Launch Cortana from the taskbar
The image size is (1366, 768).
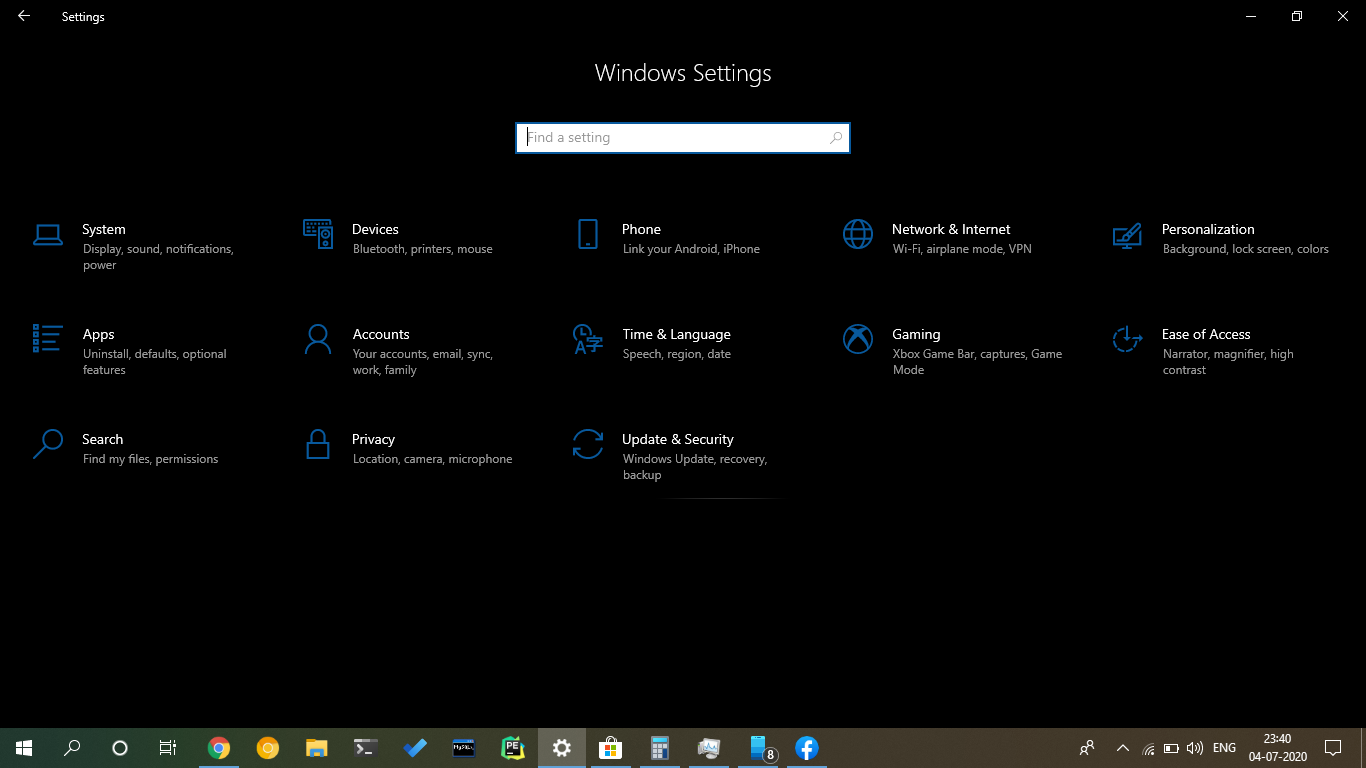120,748
